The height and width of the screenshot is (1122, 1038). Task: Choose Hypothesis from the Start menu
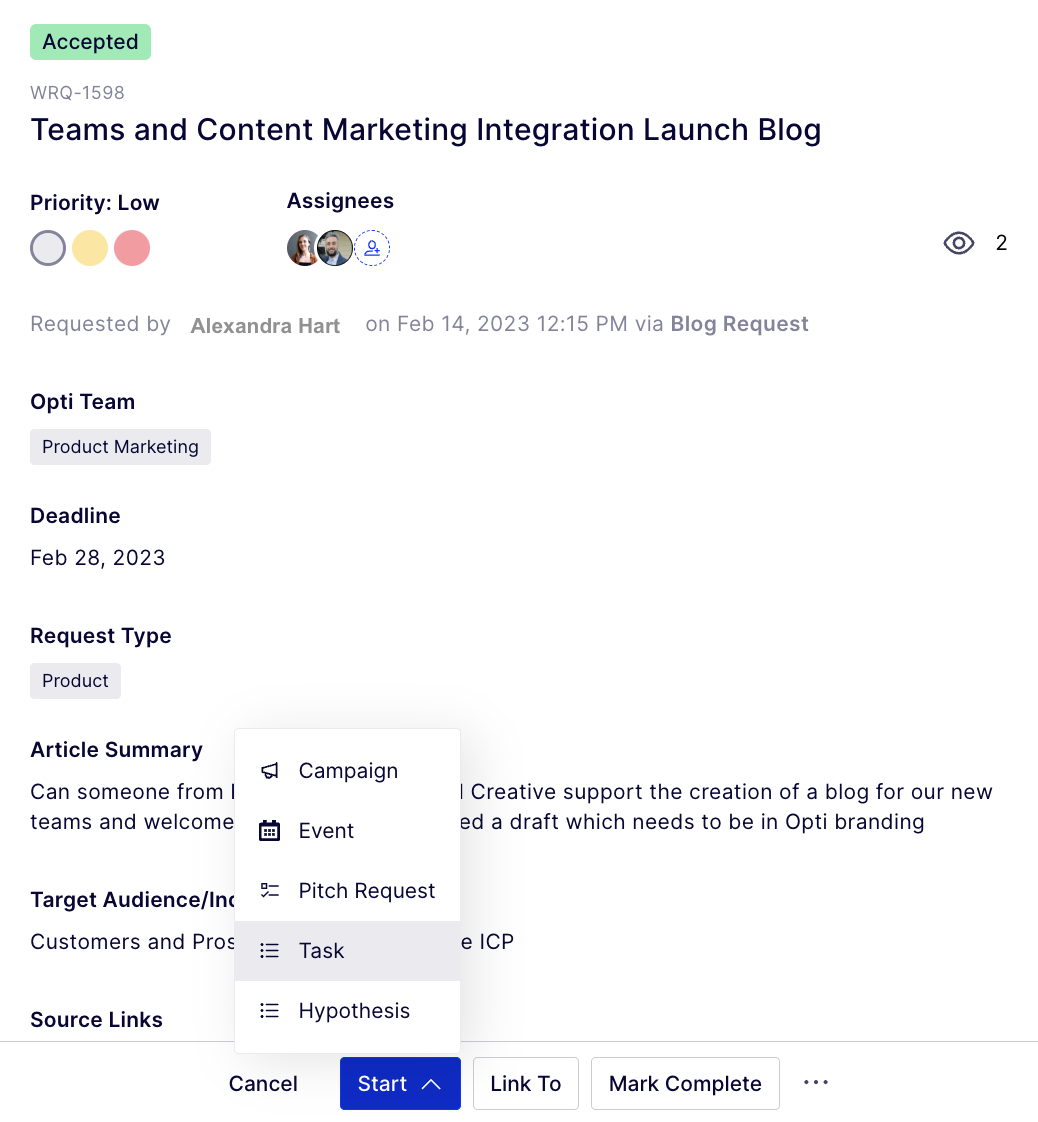point(348,1011)
